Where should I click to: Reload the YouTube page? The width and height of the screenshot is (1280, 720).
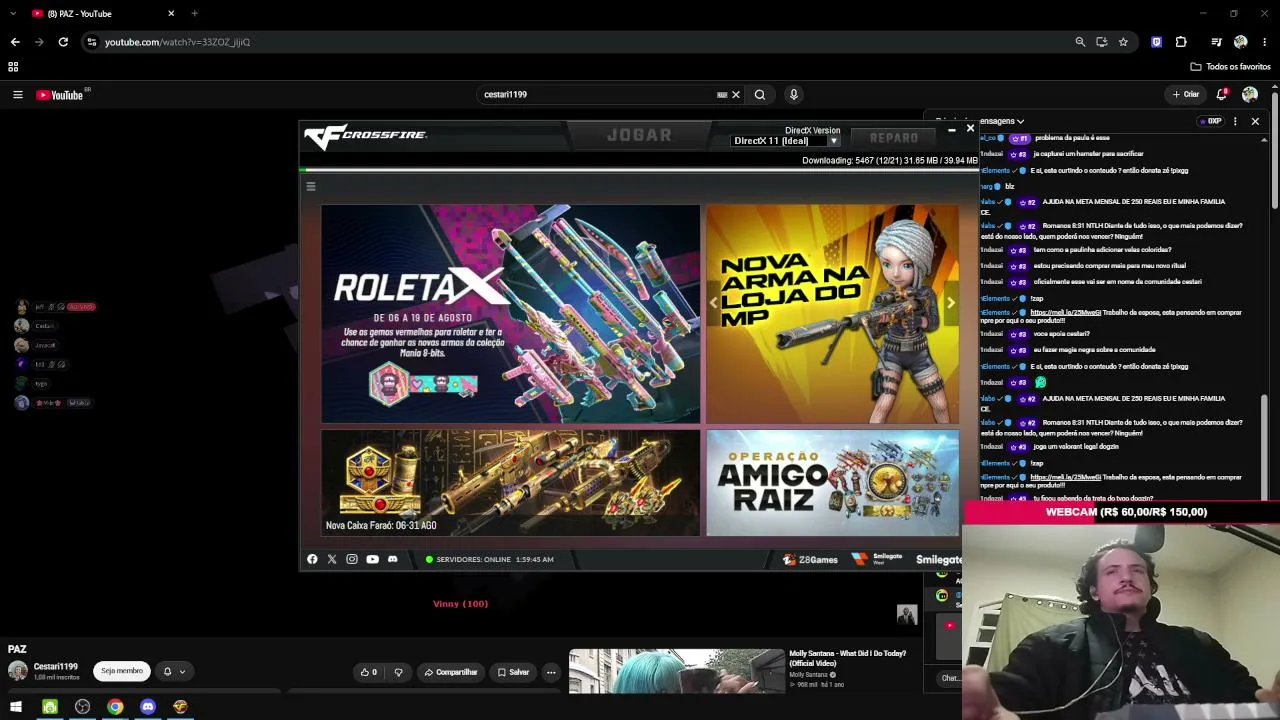coord(63,42)
